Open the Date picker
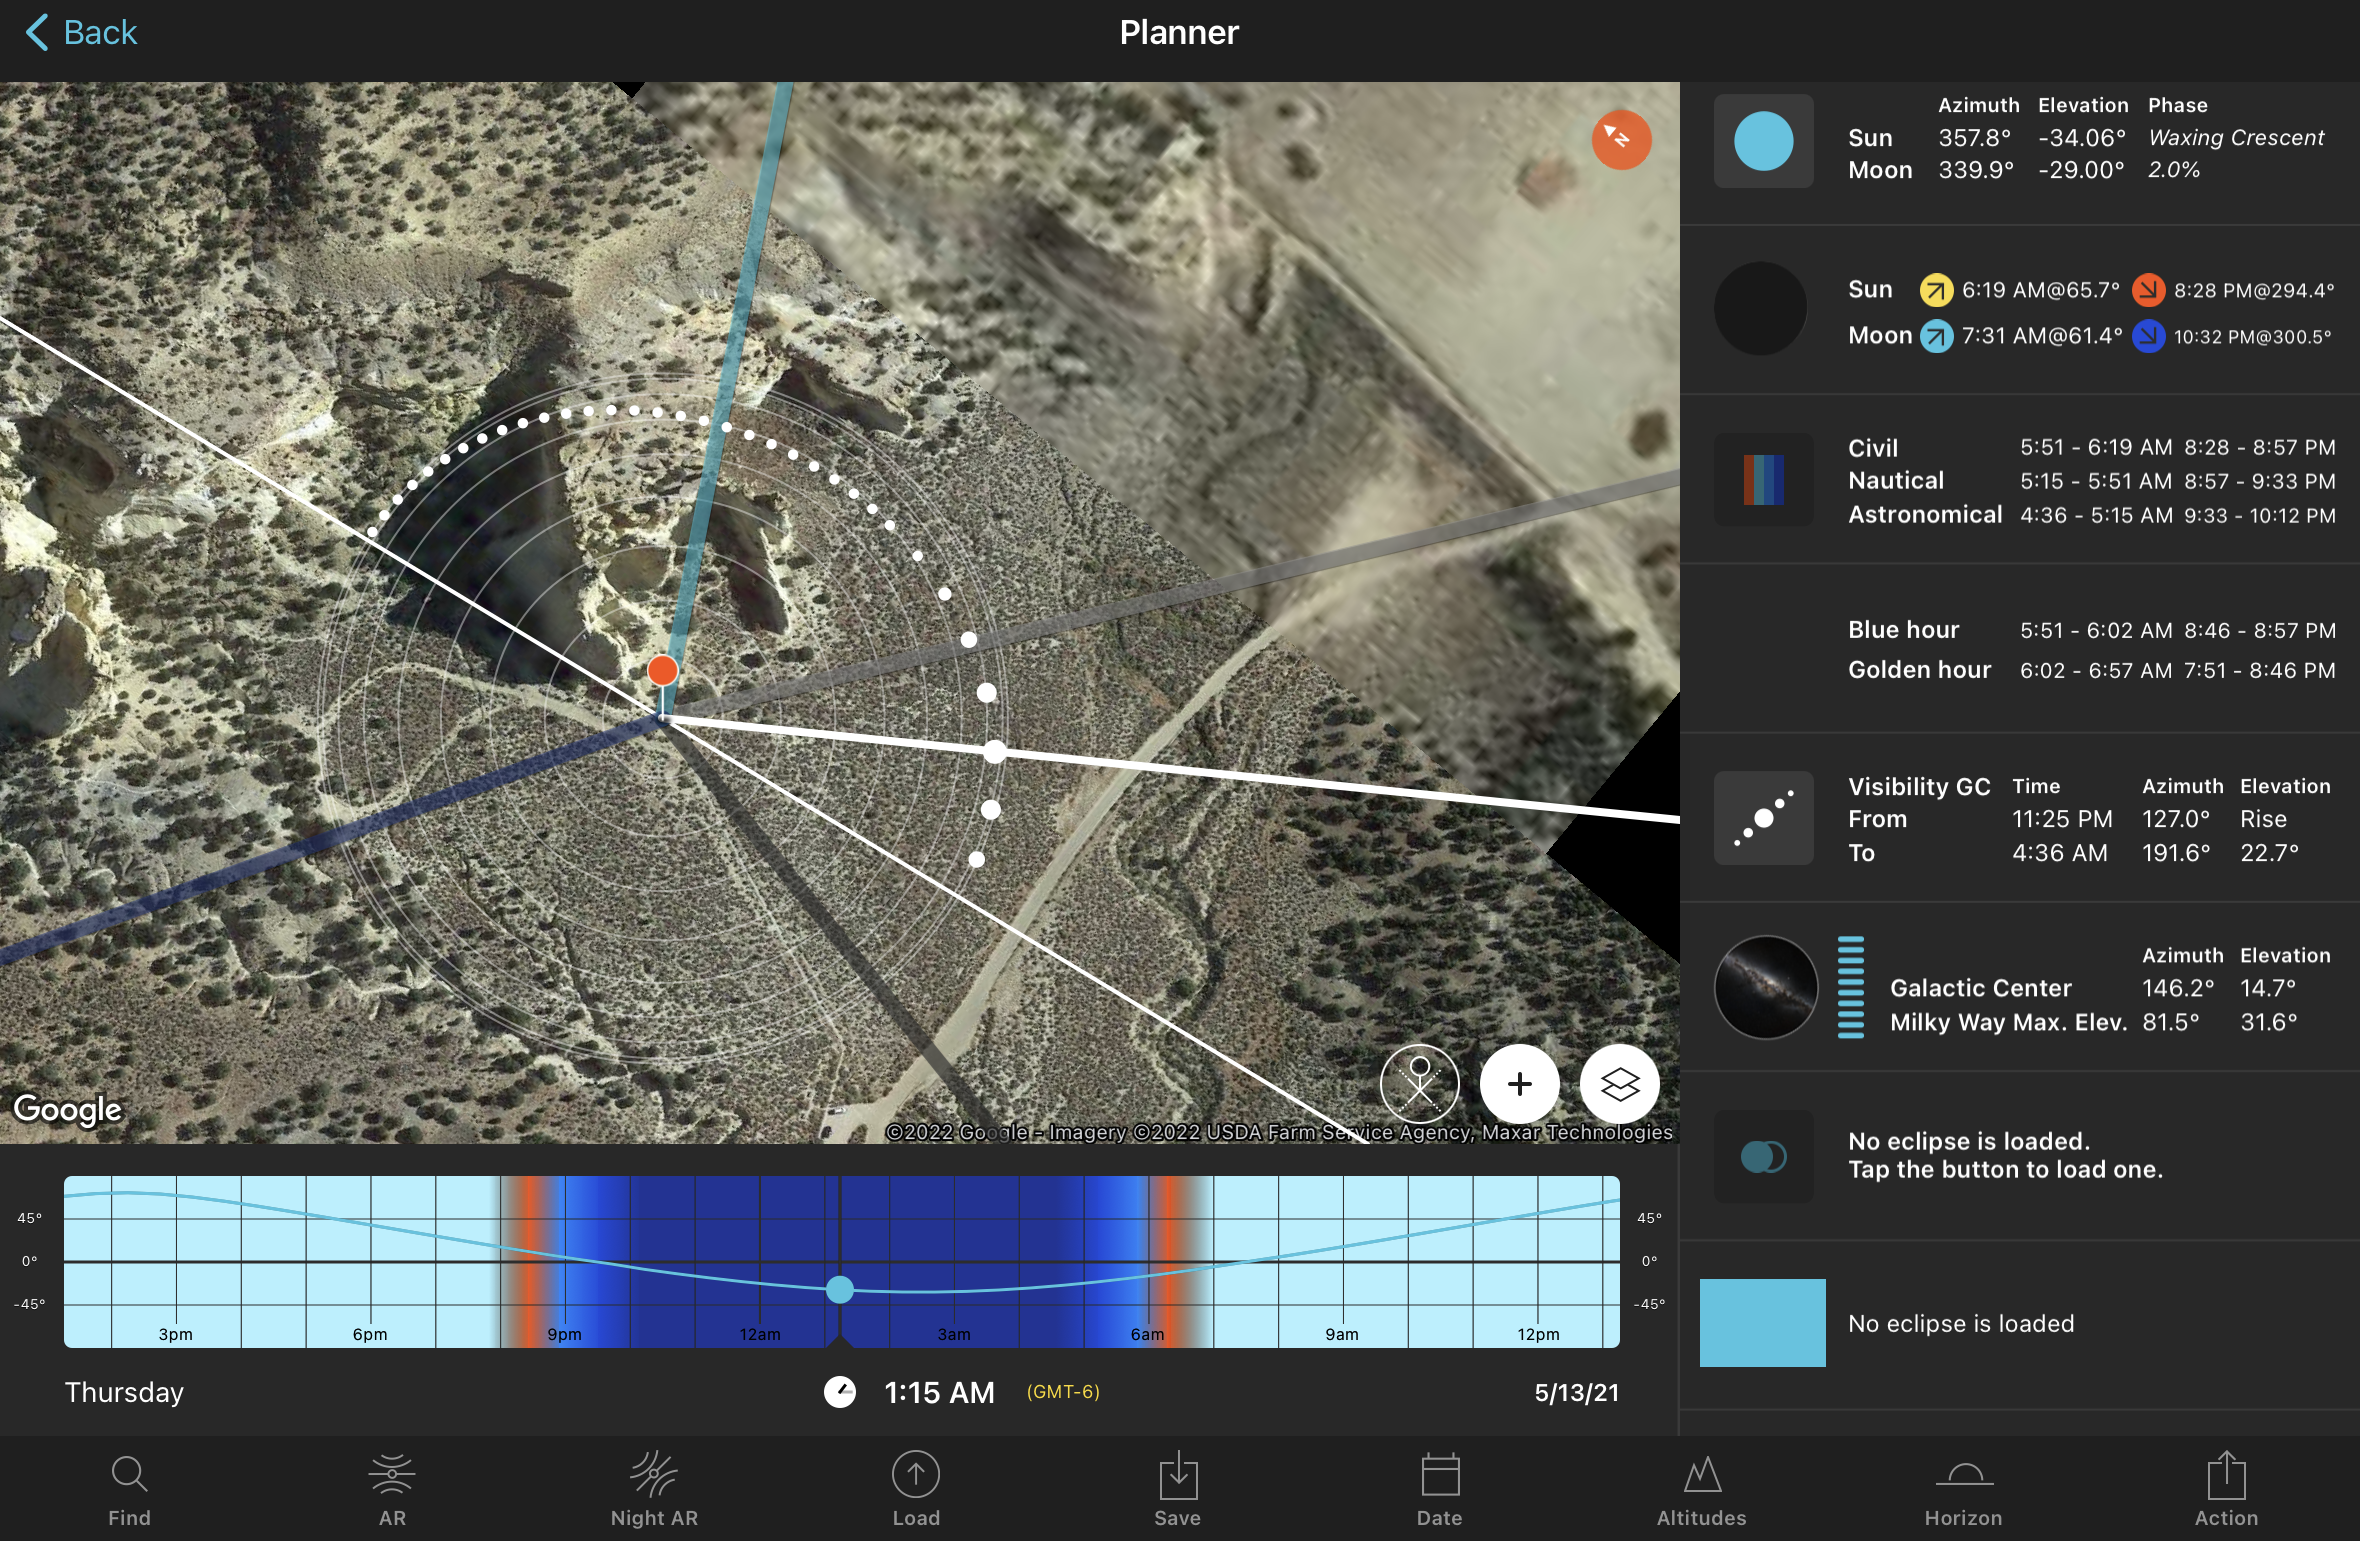2360x1541 pixels. pos(1439,1489)
